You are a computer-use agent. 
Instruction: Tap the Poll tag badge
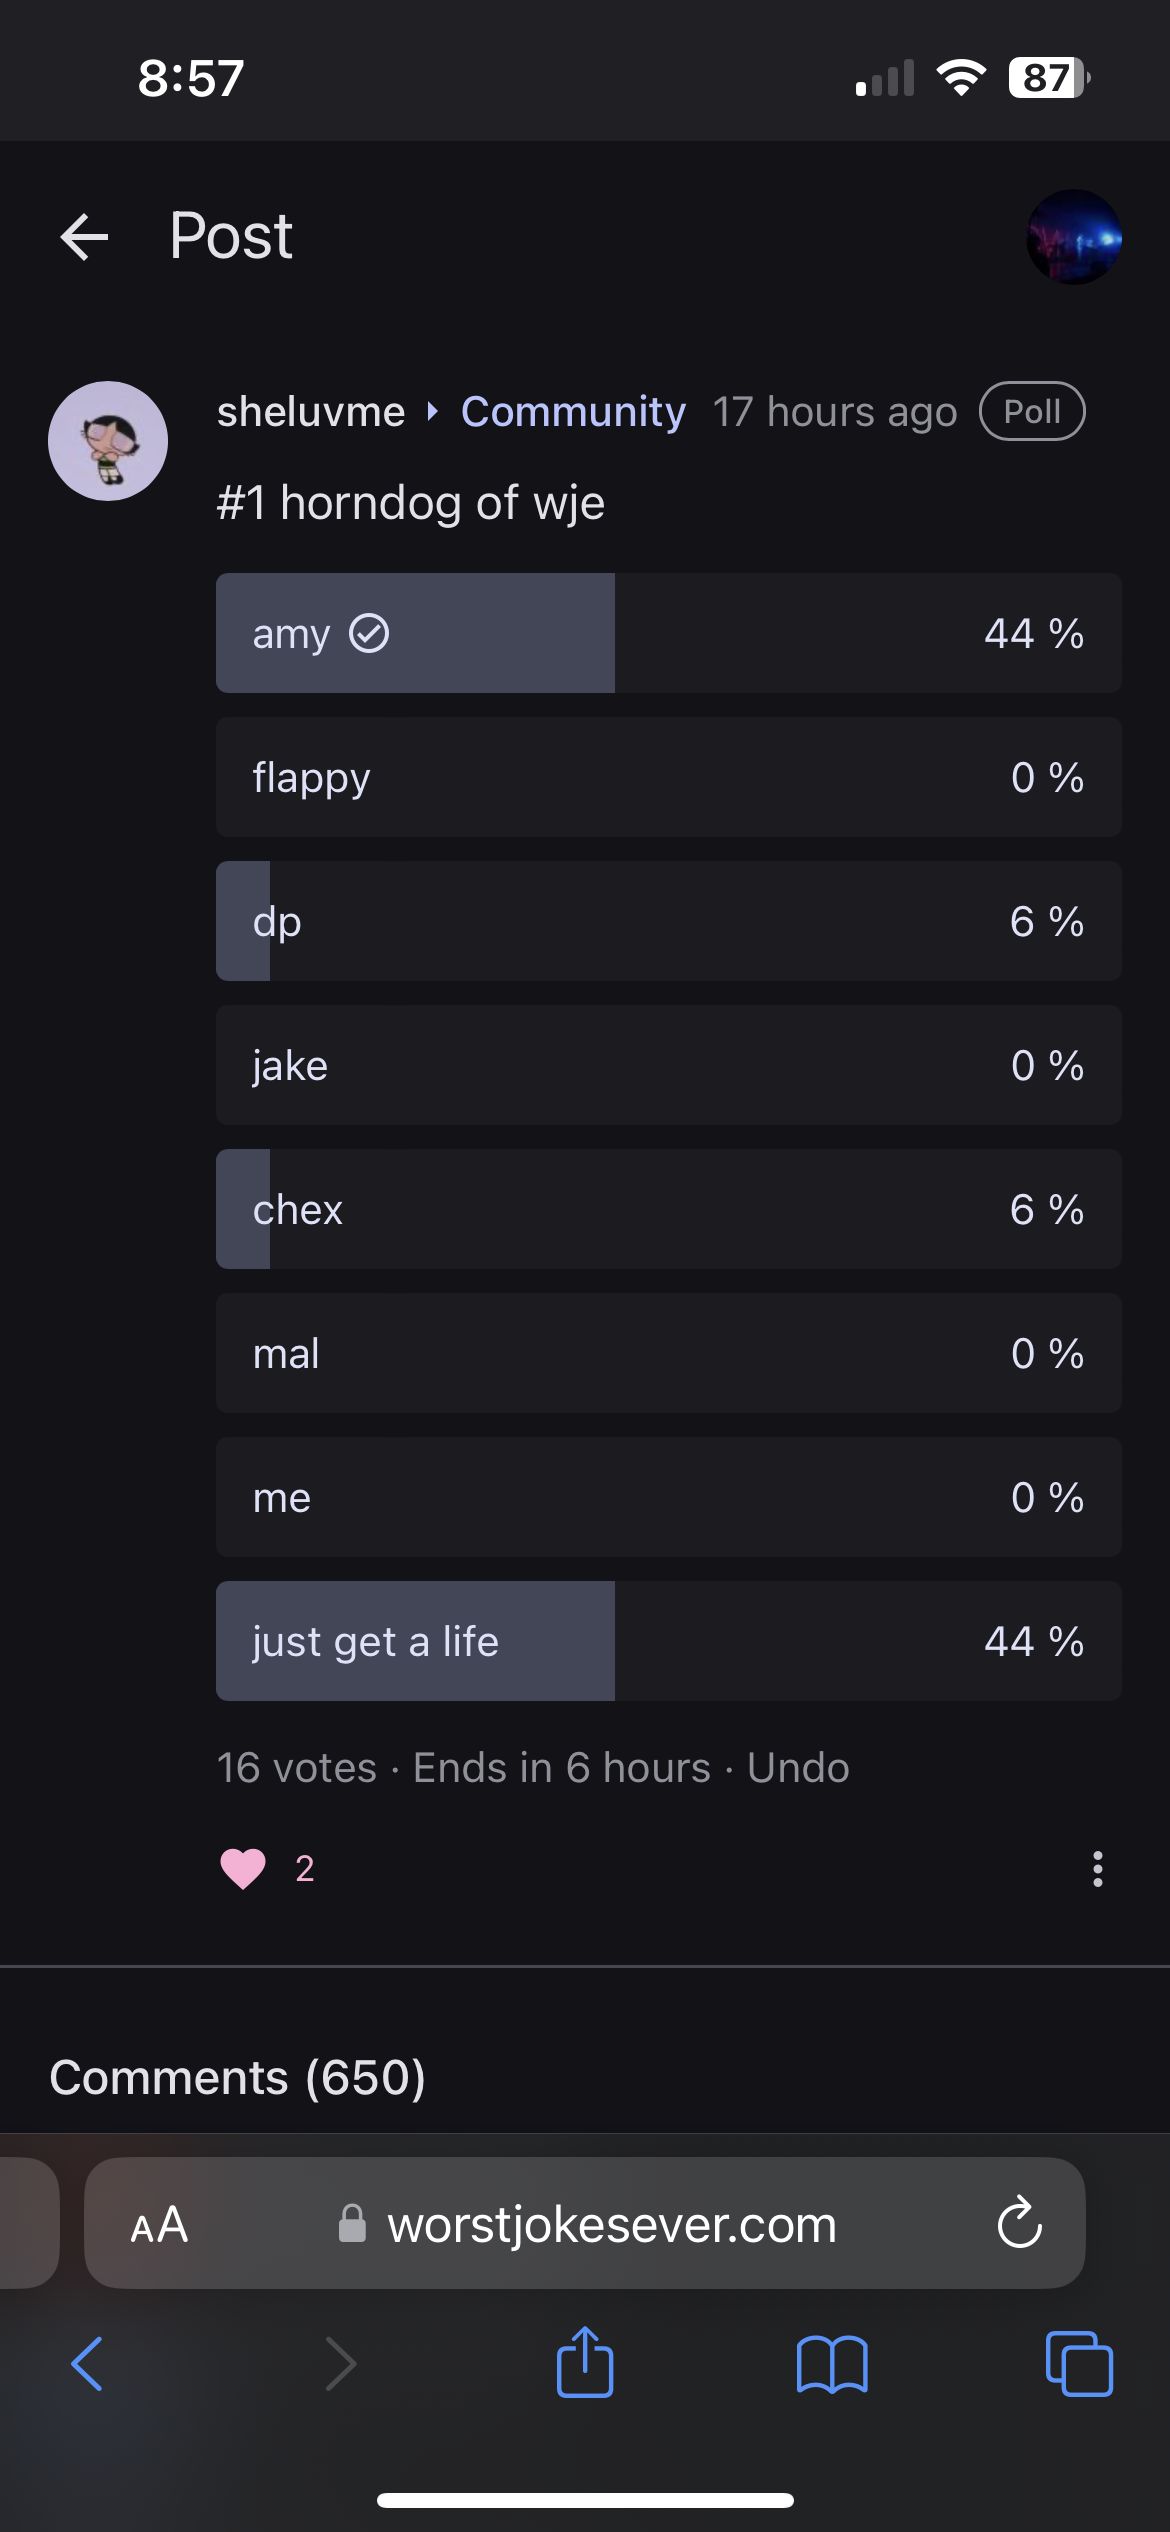coord(1032,412)
